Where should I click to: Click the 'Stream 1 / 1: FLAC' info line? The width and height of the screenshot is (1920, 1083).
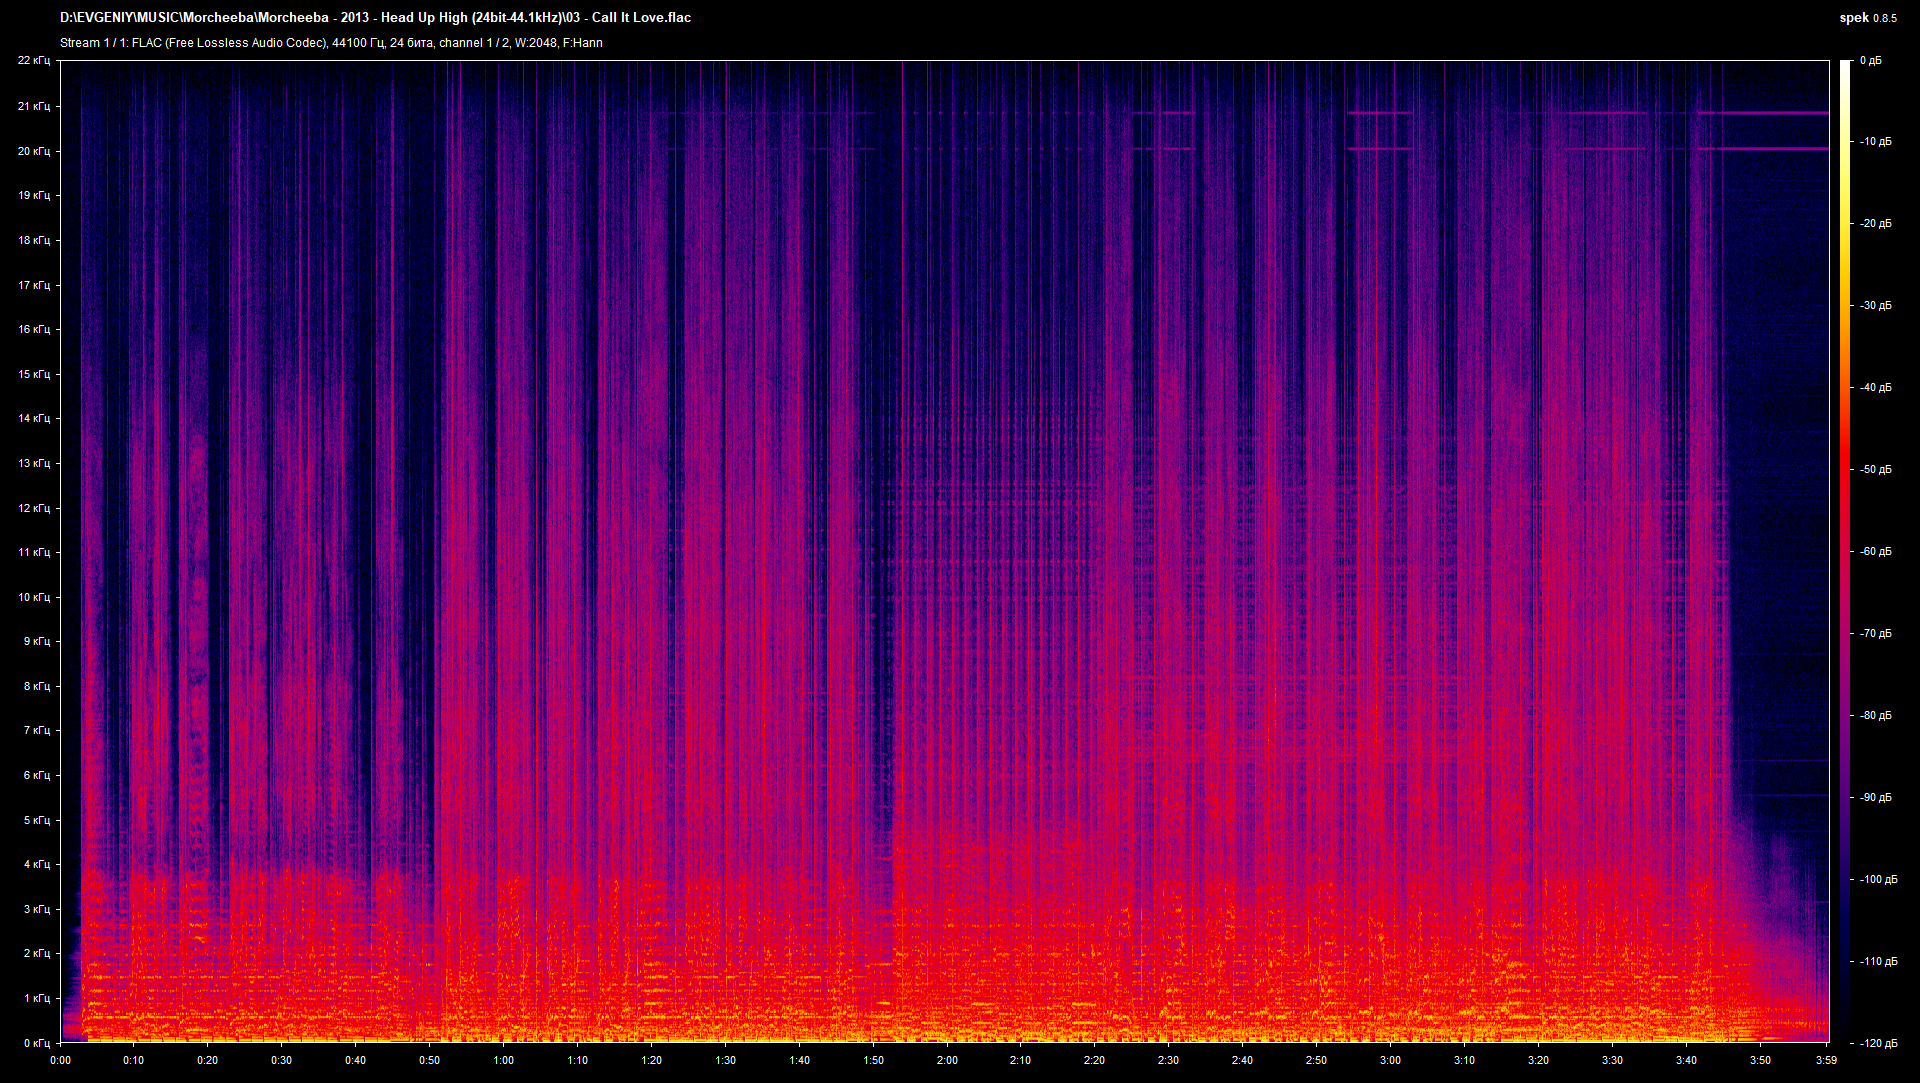[x=331, y=43]
